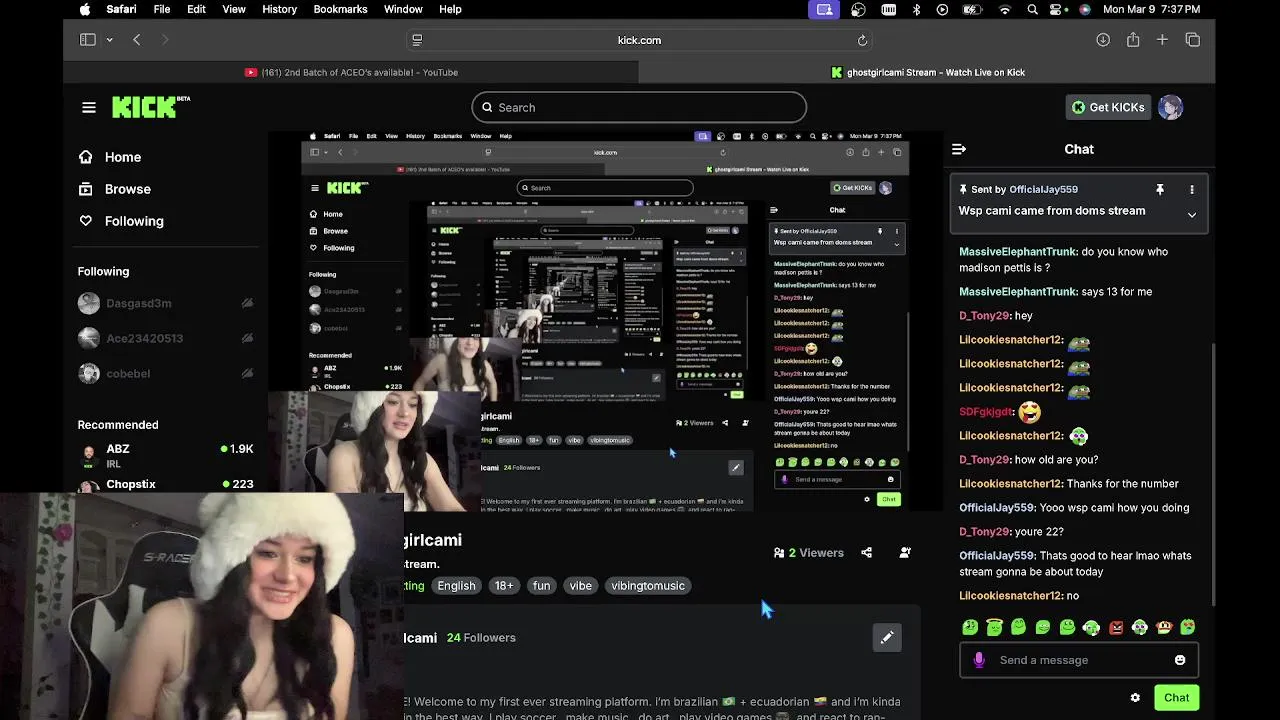Open Safari sidebar dropdown chevron
The width and height of the screenshot is (1280, 720).
(109, 40)
